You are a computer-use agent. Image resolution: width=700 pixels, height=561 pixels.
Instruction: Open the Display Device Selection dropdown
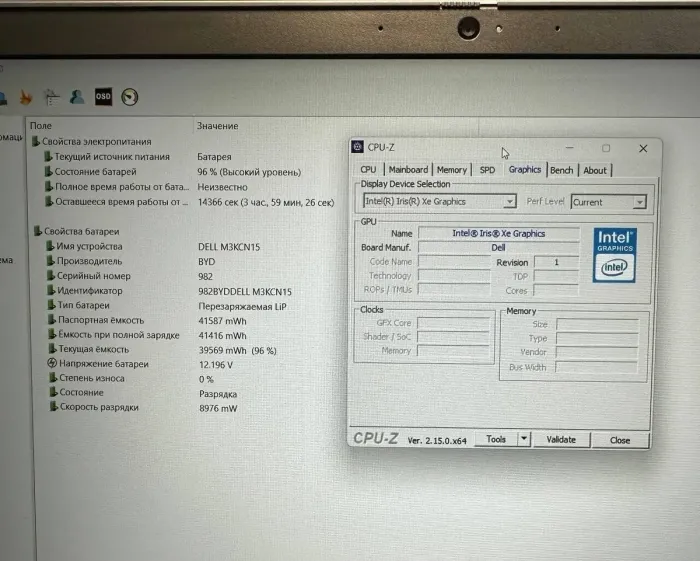click(509, 202)
